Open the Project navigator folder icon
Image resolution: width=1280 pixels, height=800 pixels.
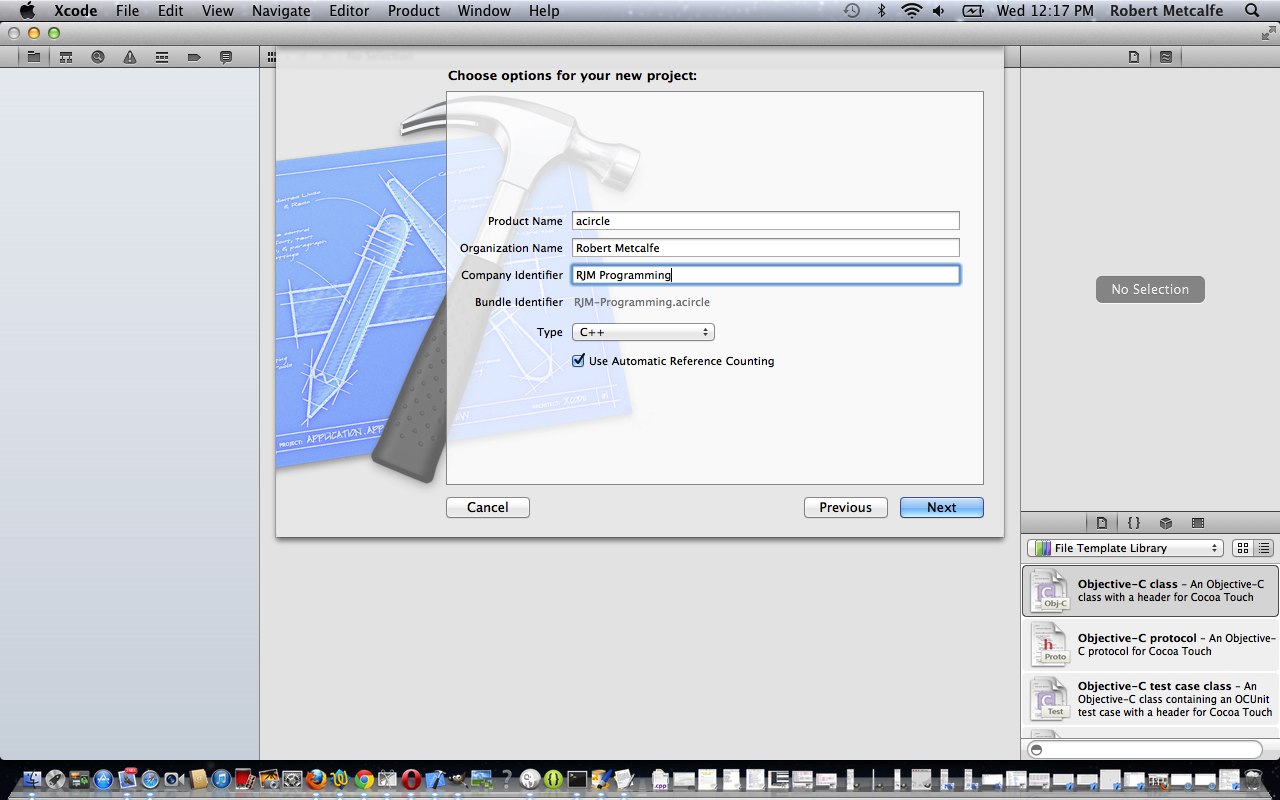[34, 57]
